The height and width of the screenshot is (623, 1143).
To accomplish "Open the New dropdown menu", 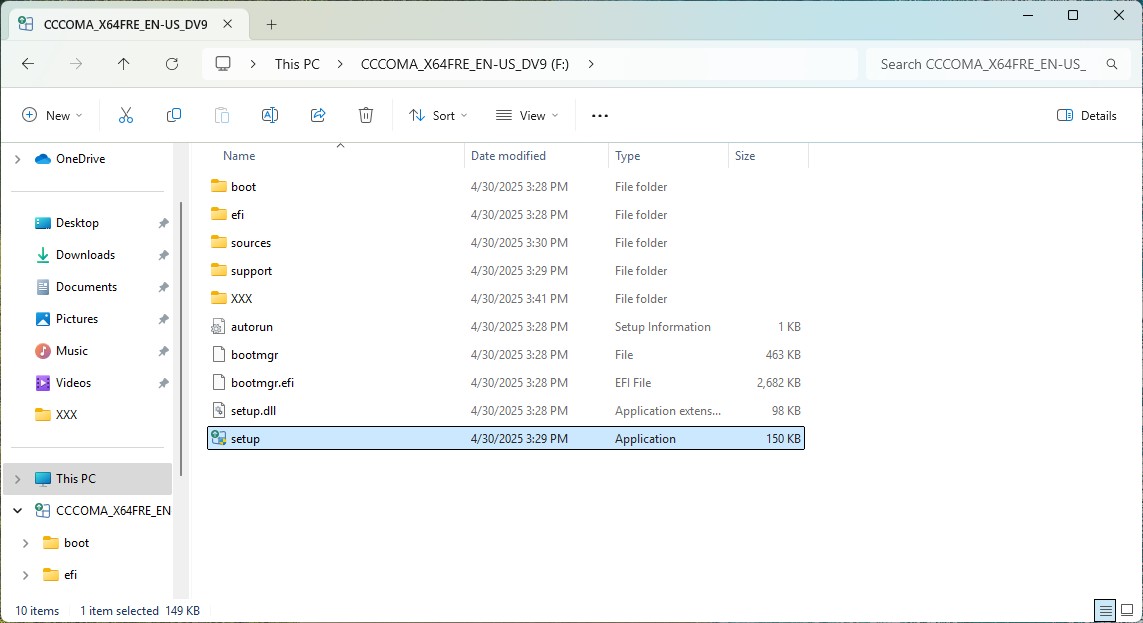I will click(x=52, y=115).
